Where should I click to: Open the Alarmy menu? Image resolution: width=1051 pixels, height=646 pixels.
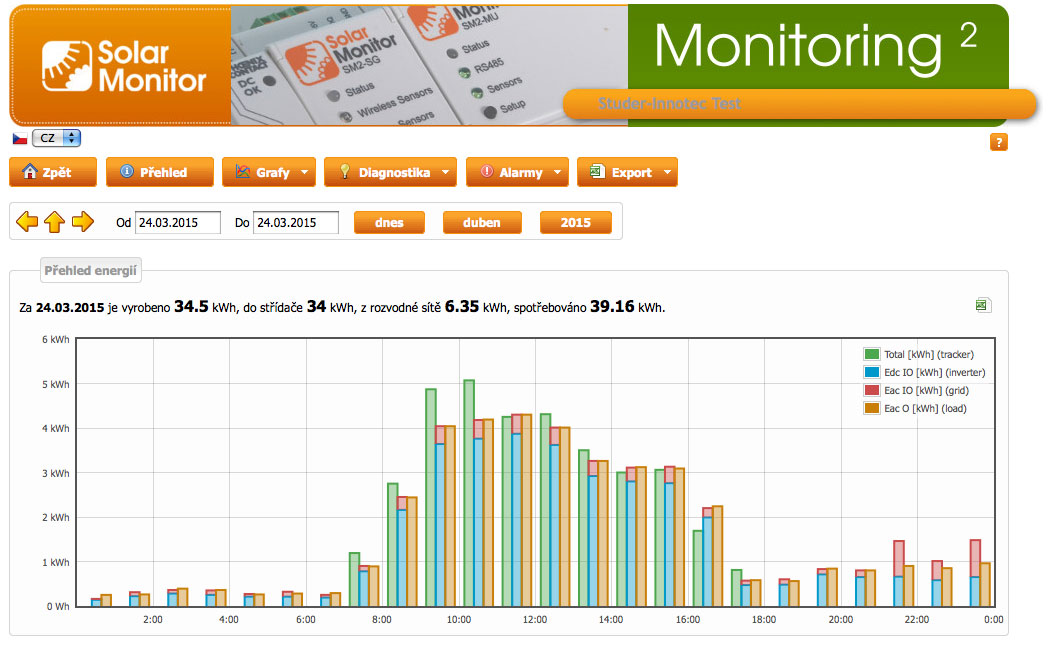517,172
